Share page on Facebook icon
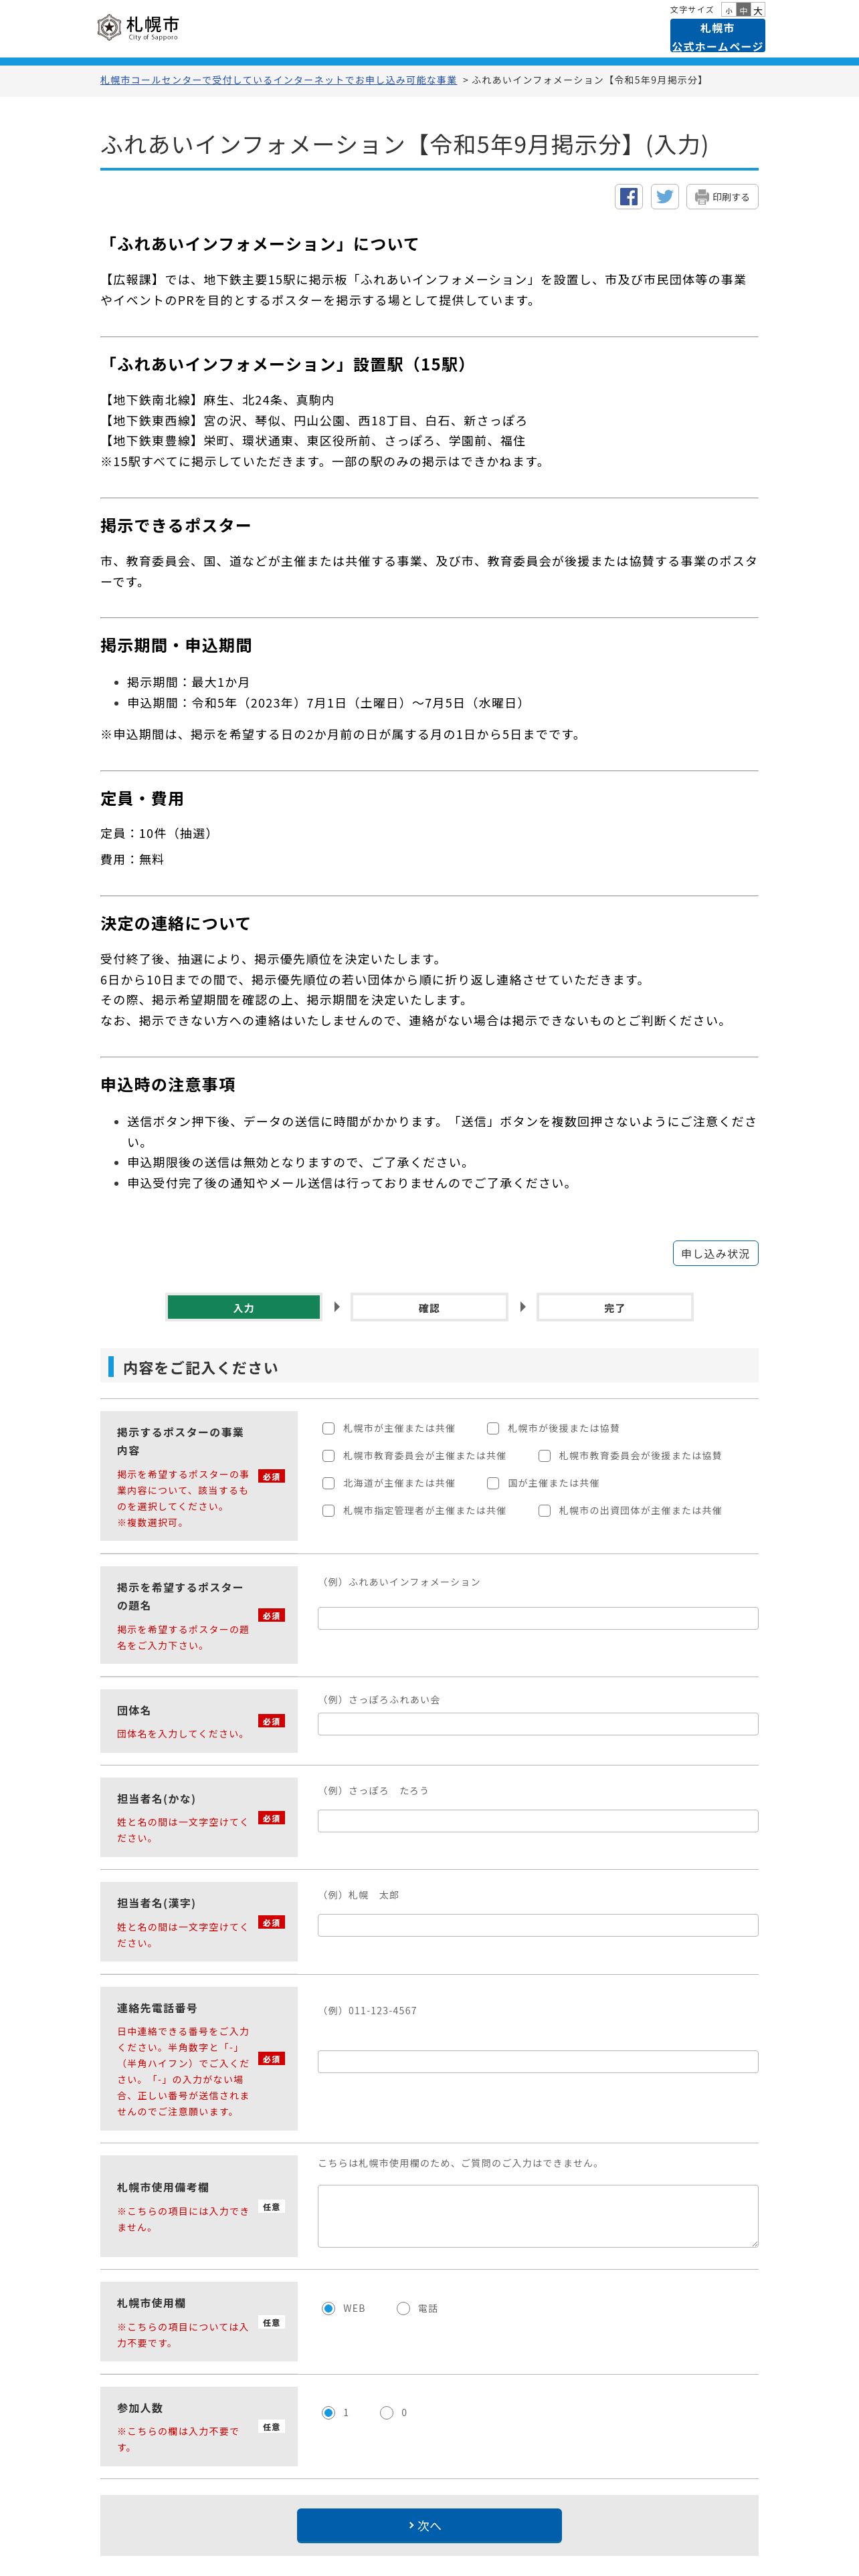 (628, 196)
